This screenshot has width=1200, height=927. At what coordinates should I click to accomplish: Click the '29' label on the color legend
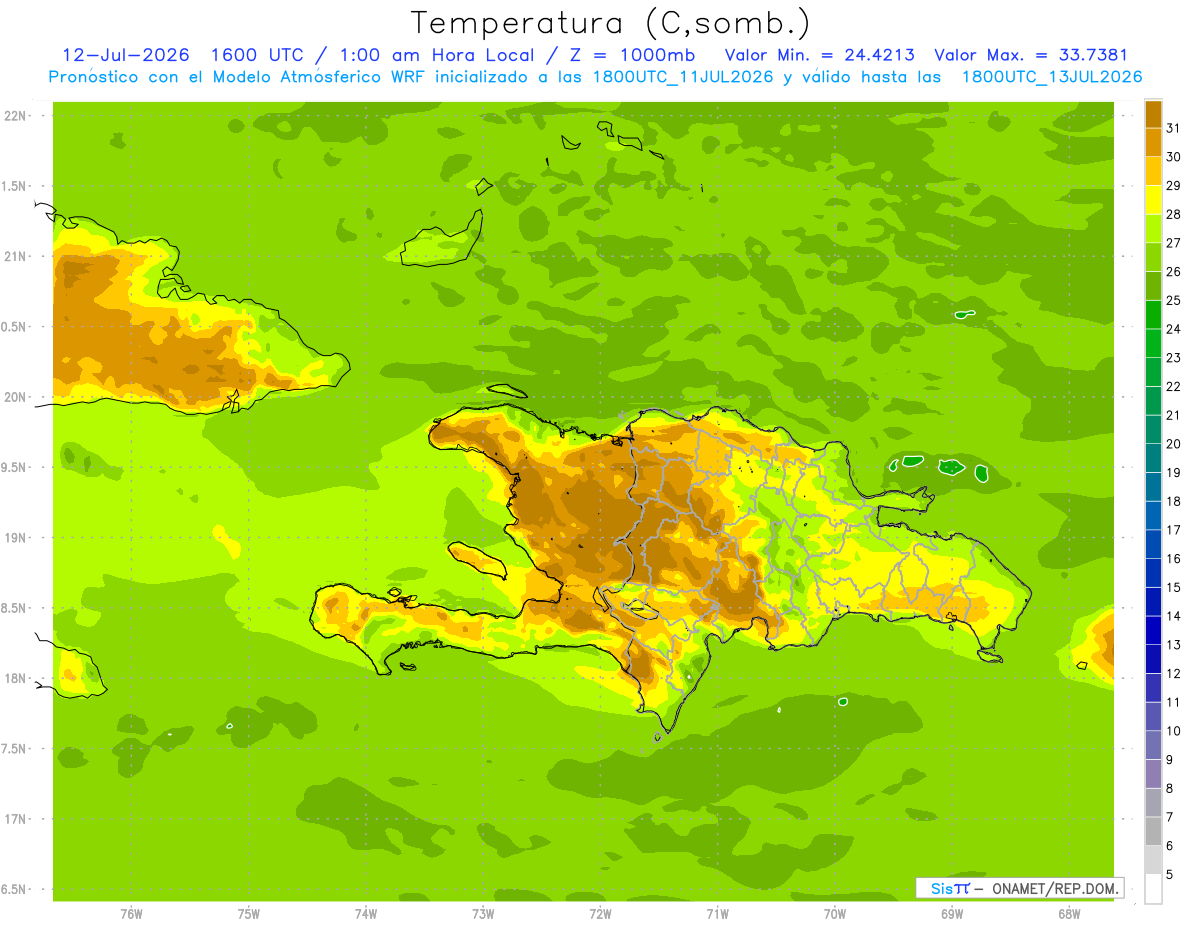click(x=1174, y=185)
